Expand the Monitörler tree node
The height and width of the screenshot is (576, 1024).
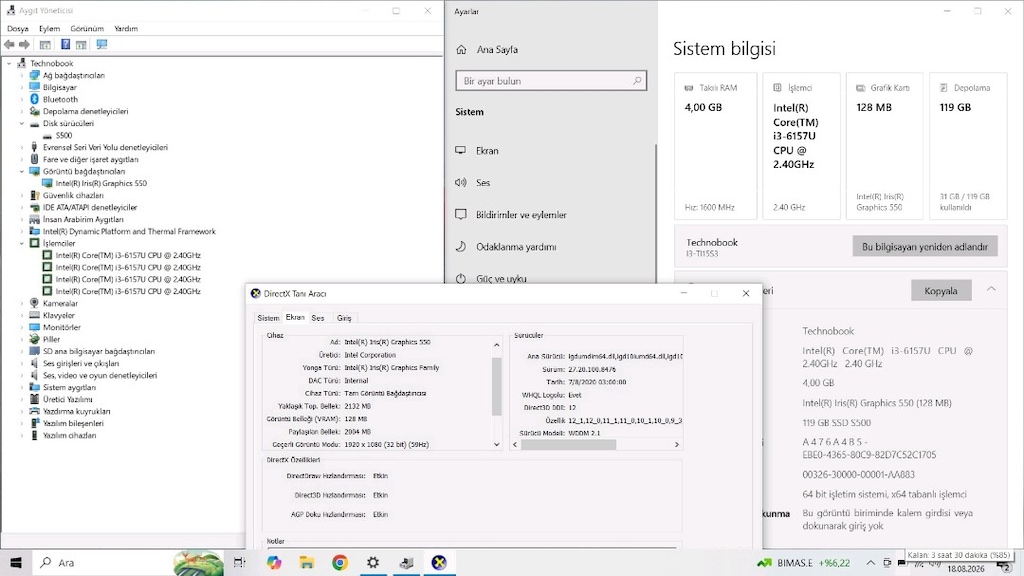tap(22, 327)
